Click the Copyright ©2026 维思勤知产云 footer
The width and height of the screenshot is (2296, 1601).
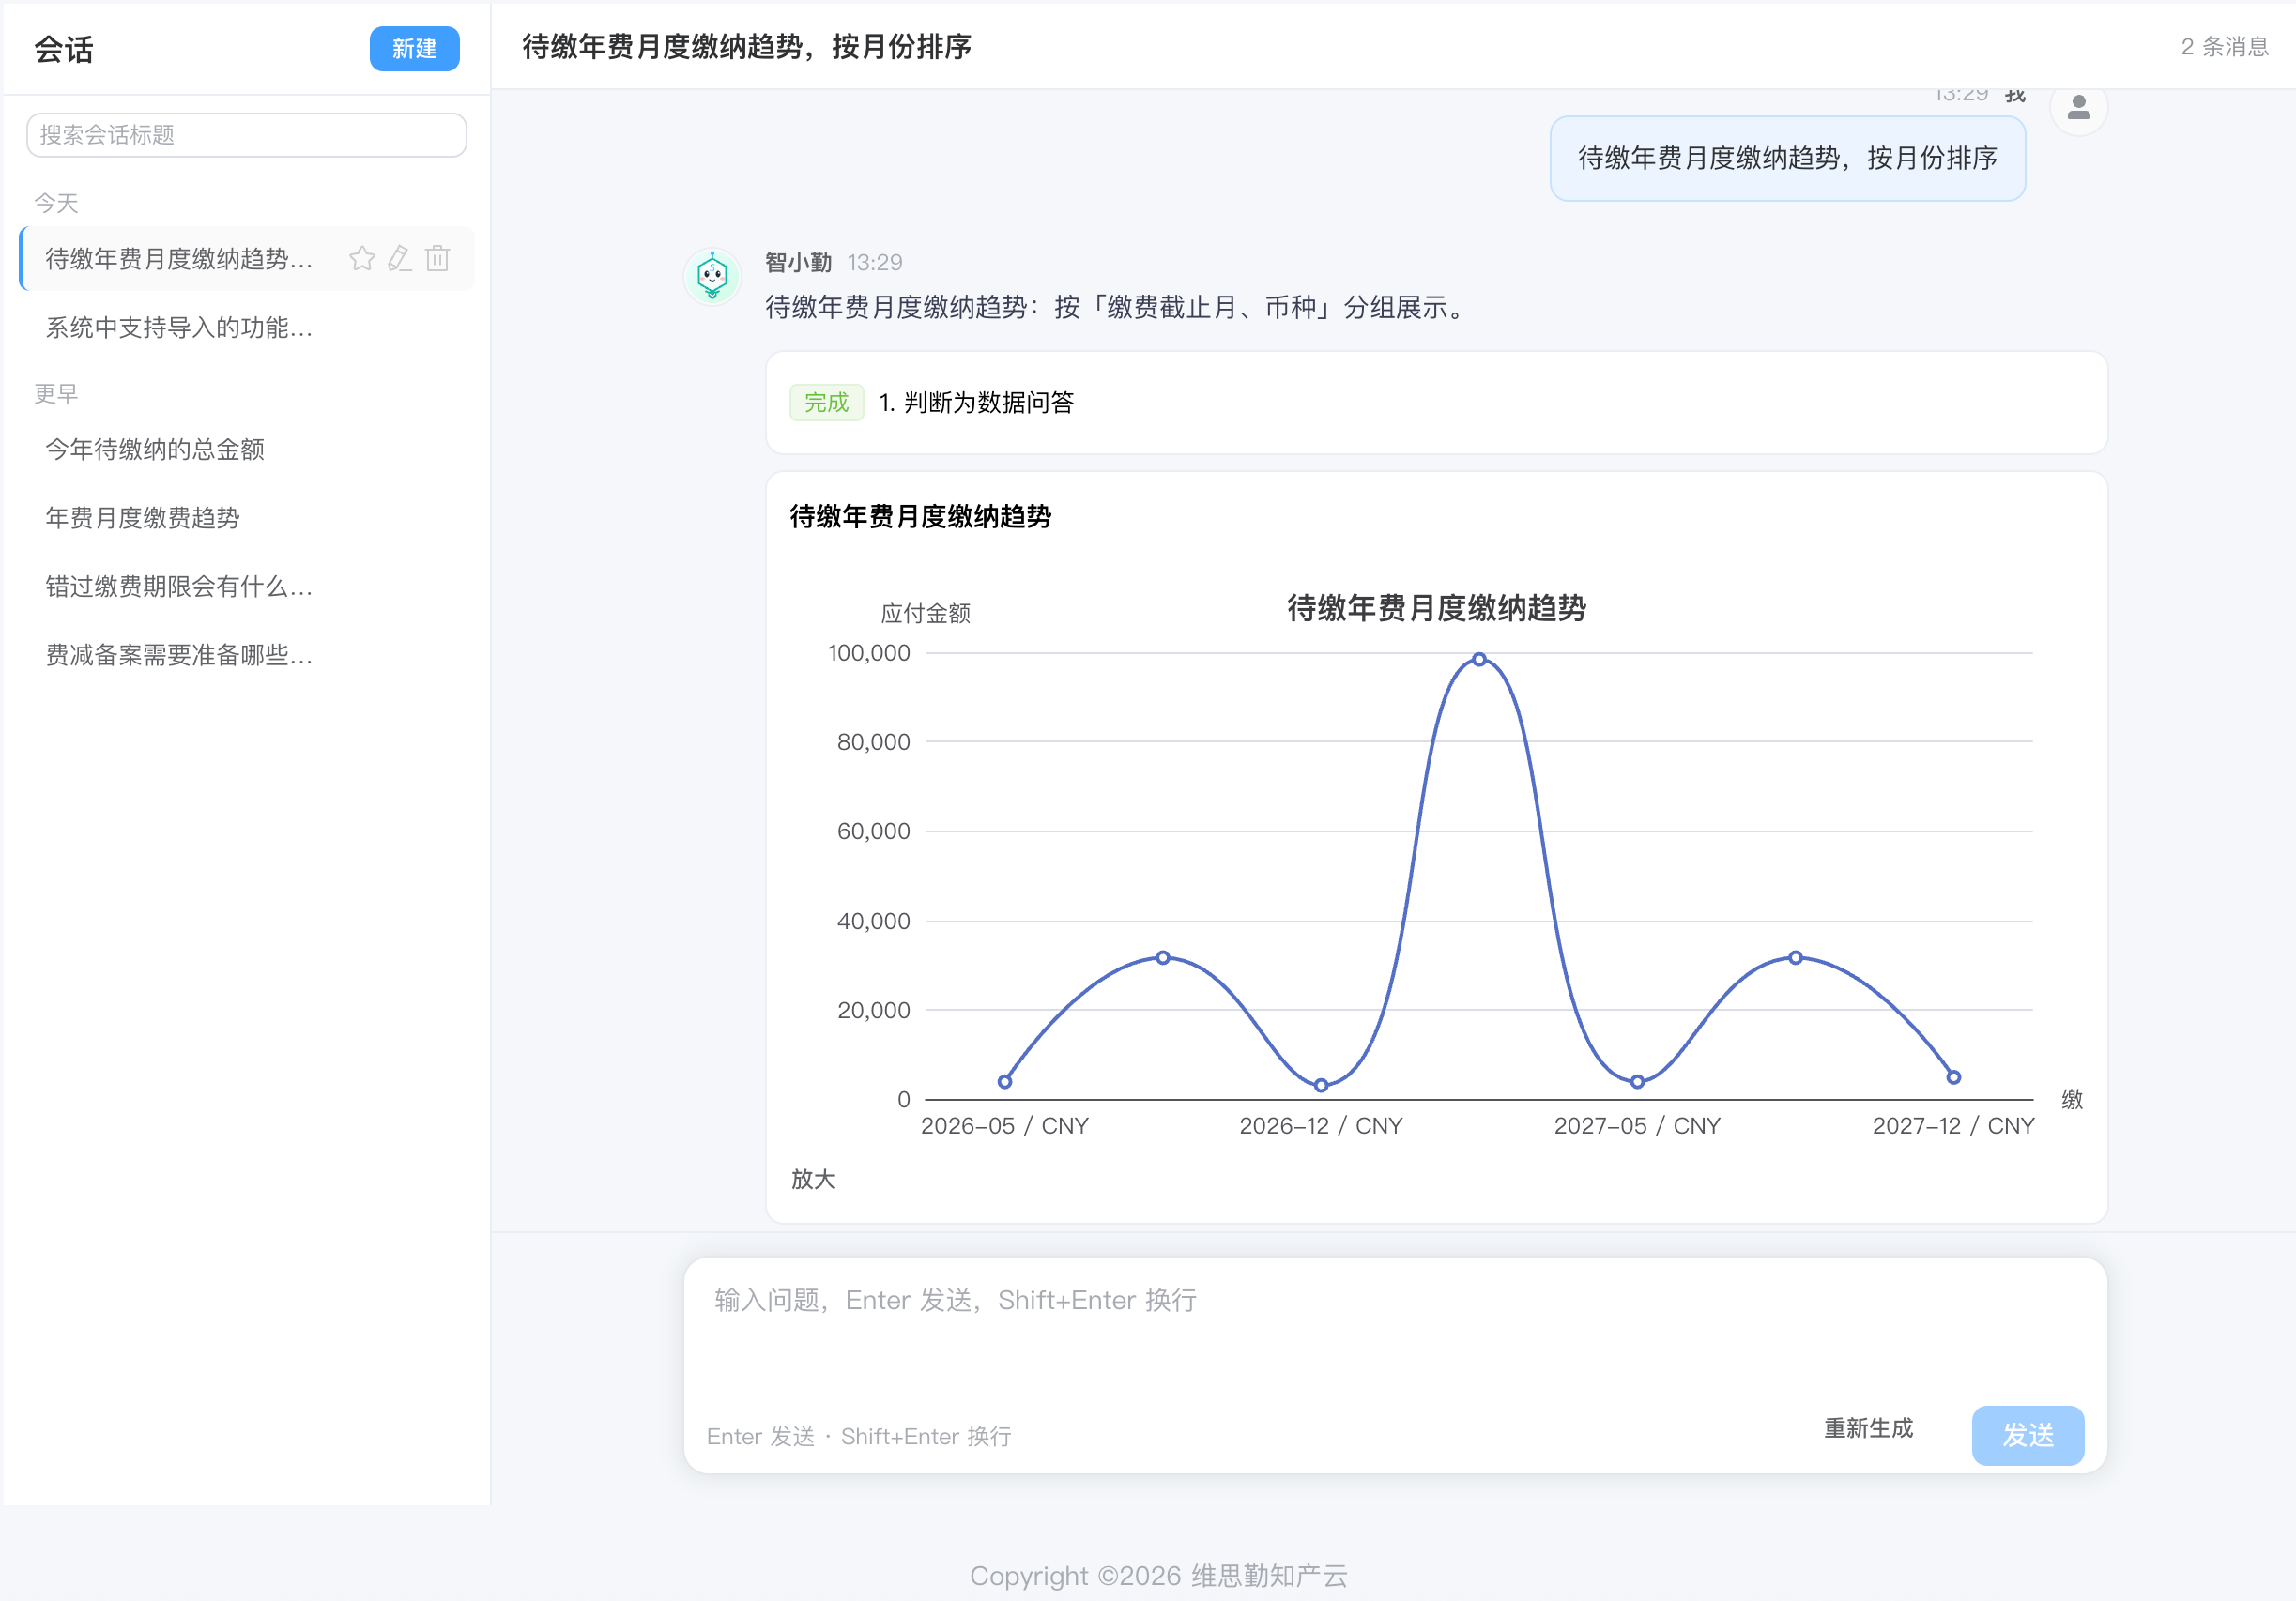(x=1158, y=1575)
